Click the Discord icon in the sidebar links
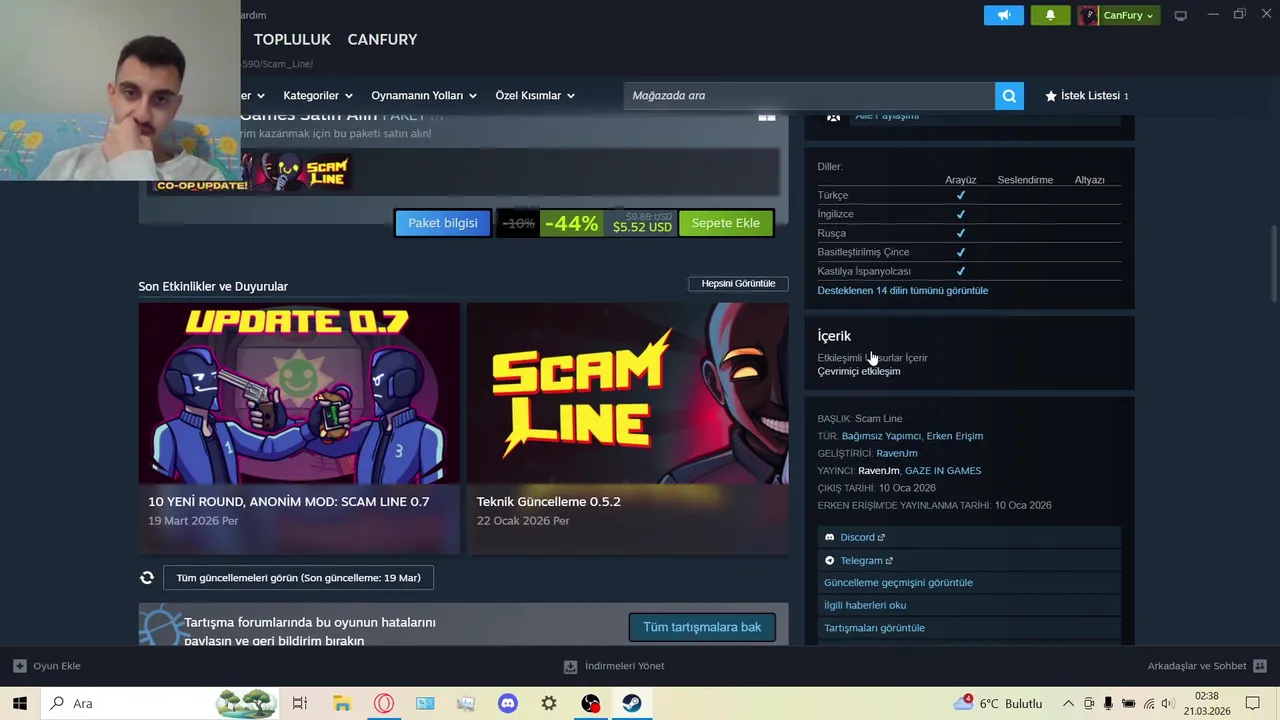 [830, 537]
